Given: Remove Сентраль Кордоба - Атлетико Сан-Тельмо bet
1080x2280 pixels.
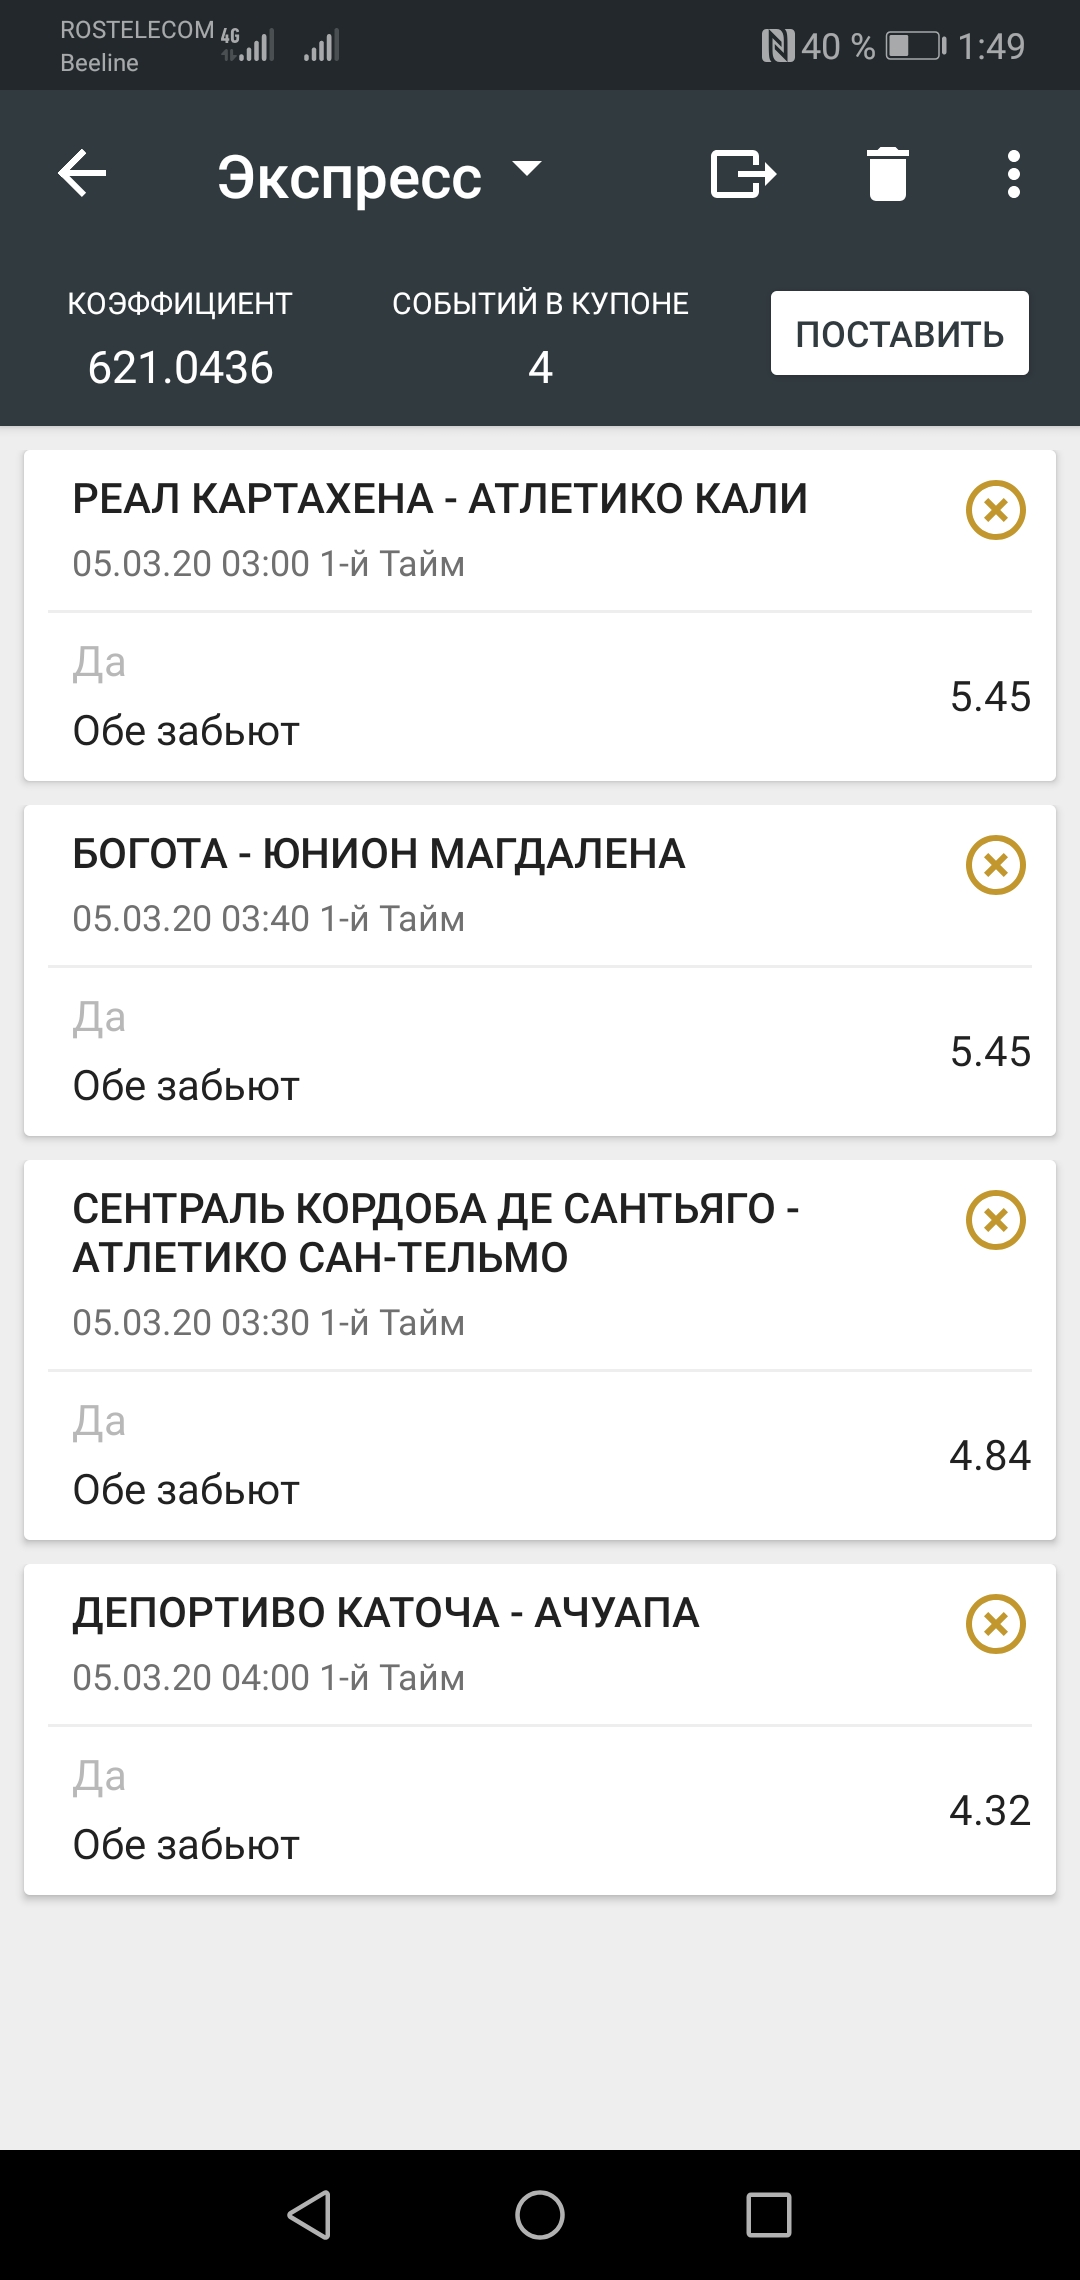Looking at the screenshot, I should [x=995, y=1220].
